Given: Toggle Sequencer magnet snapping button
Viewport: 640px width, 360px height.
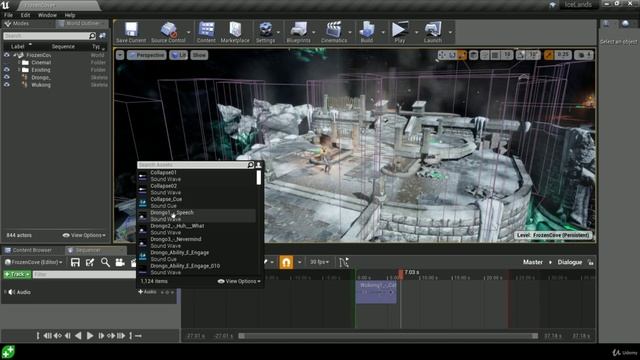Looking at the screenshot, I should [286, 262].
